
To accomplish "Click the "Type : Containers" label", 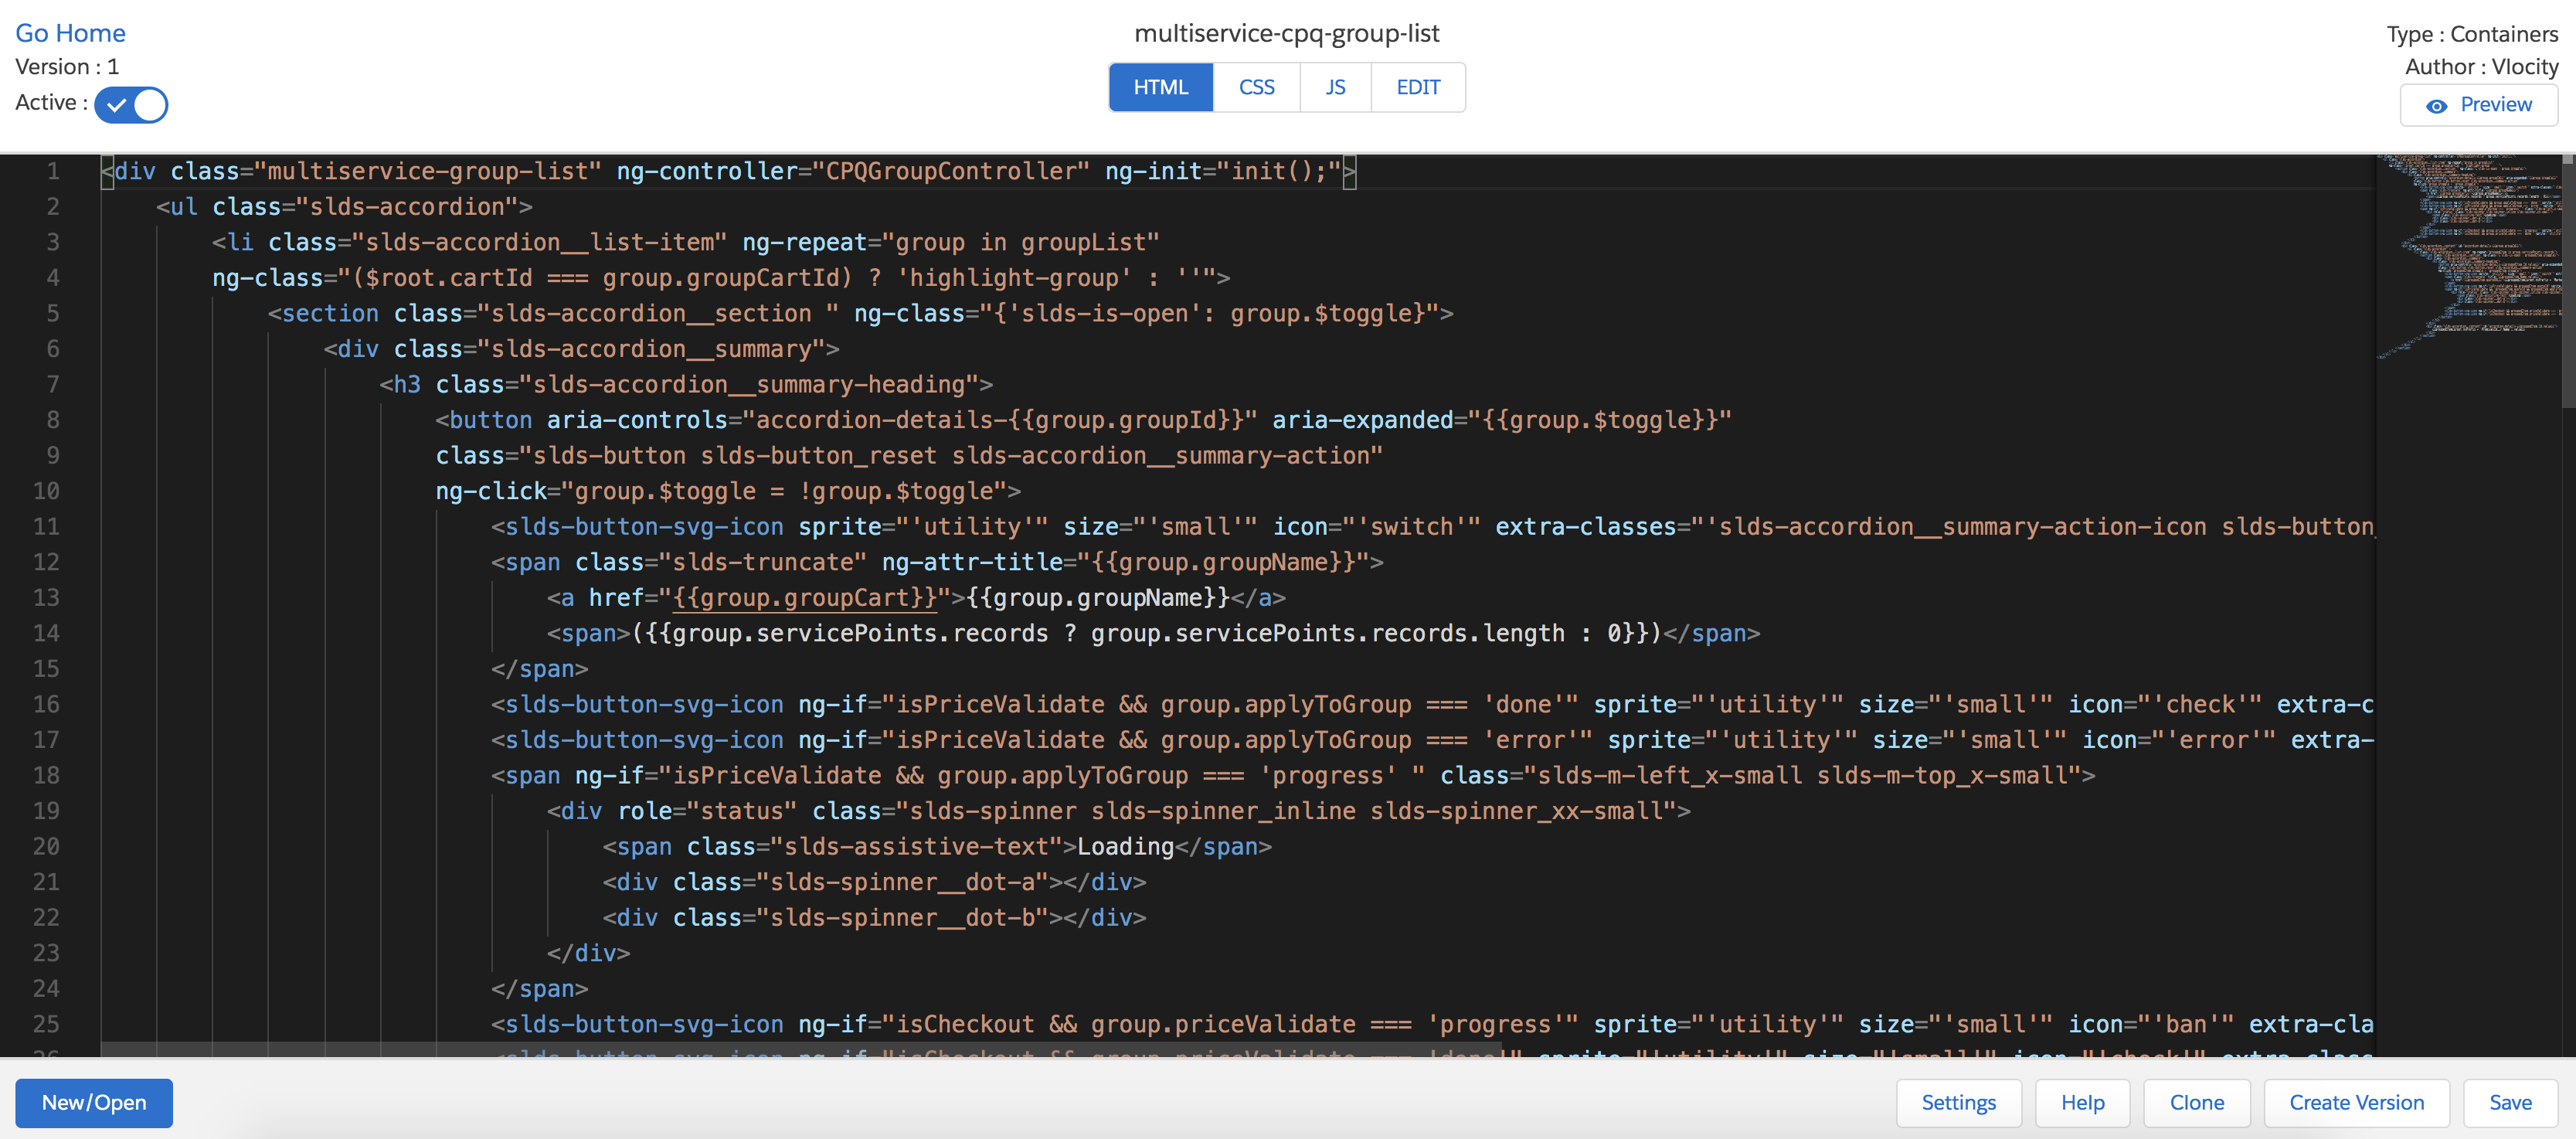I will [2472, 34].
